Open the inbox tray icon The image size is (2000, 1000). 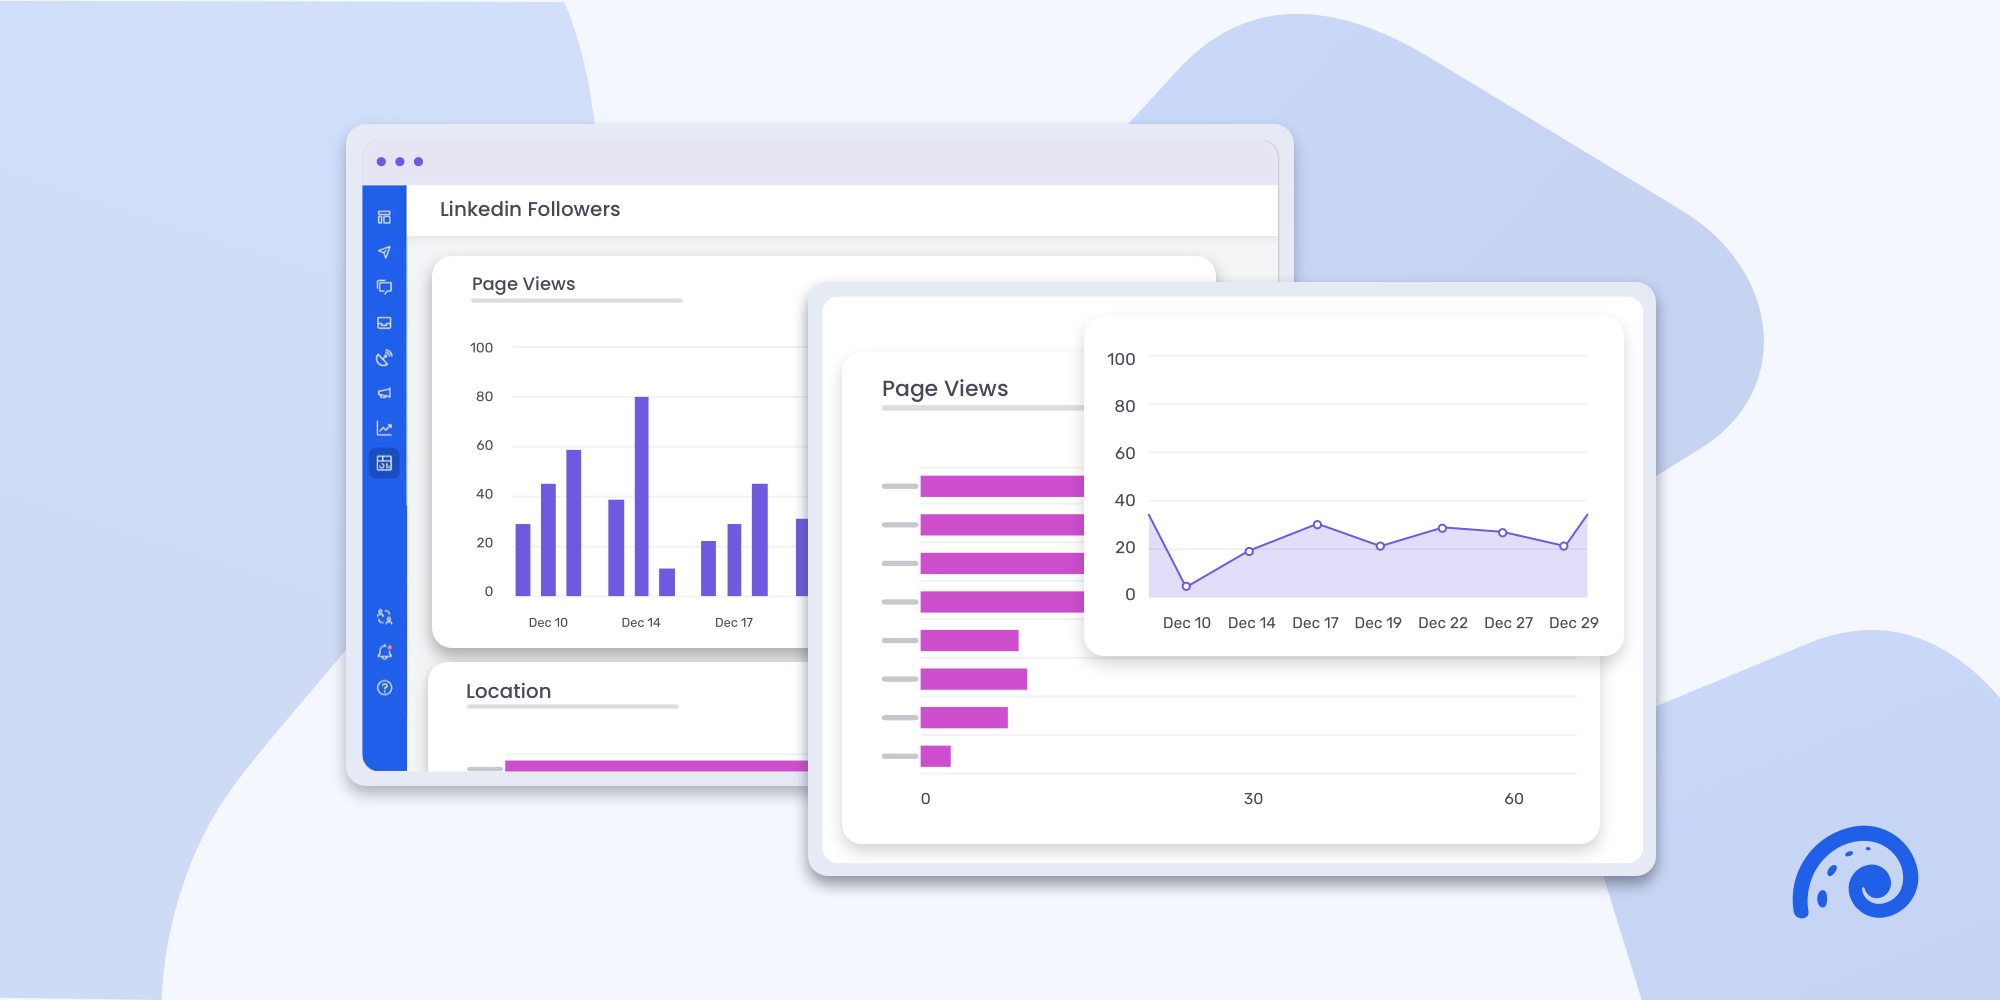coord(385,322)
